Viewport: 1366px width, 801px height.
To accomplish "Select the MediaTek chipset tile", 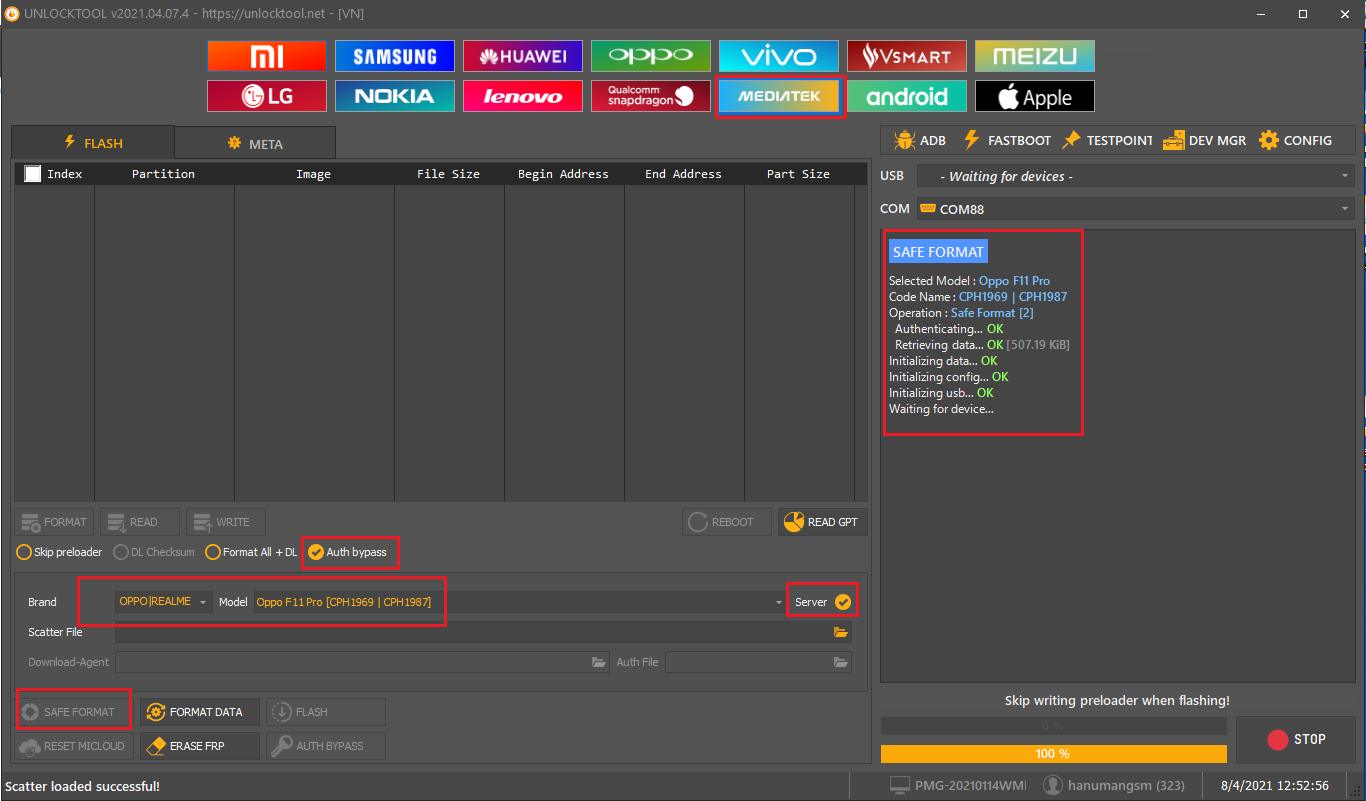I will (779, 96).
